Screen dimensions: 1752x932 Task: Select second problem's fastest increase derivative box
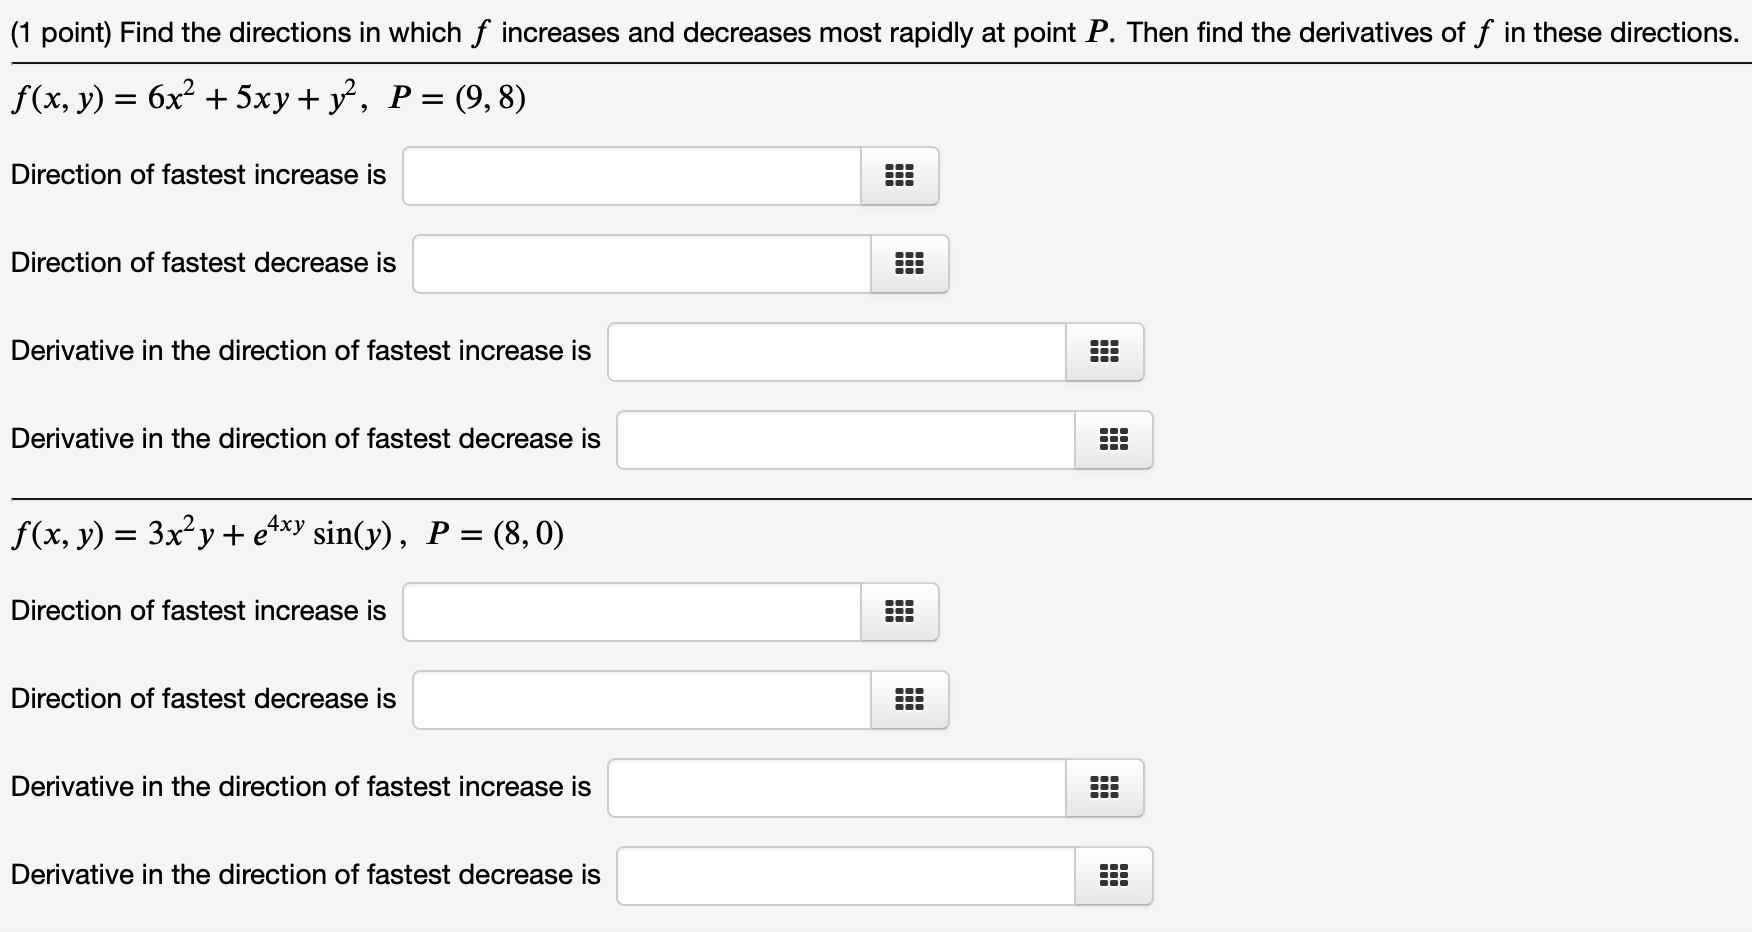(836, 787)
